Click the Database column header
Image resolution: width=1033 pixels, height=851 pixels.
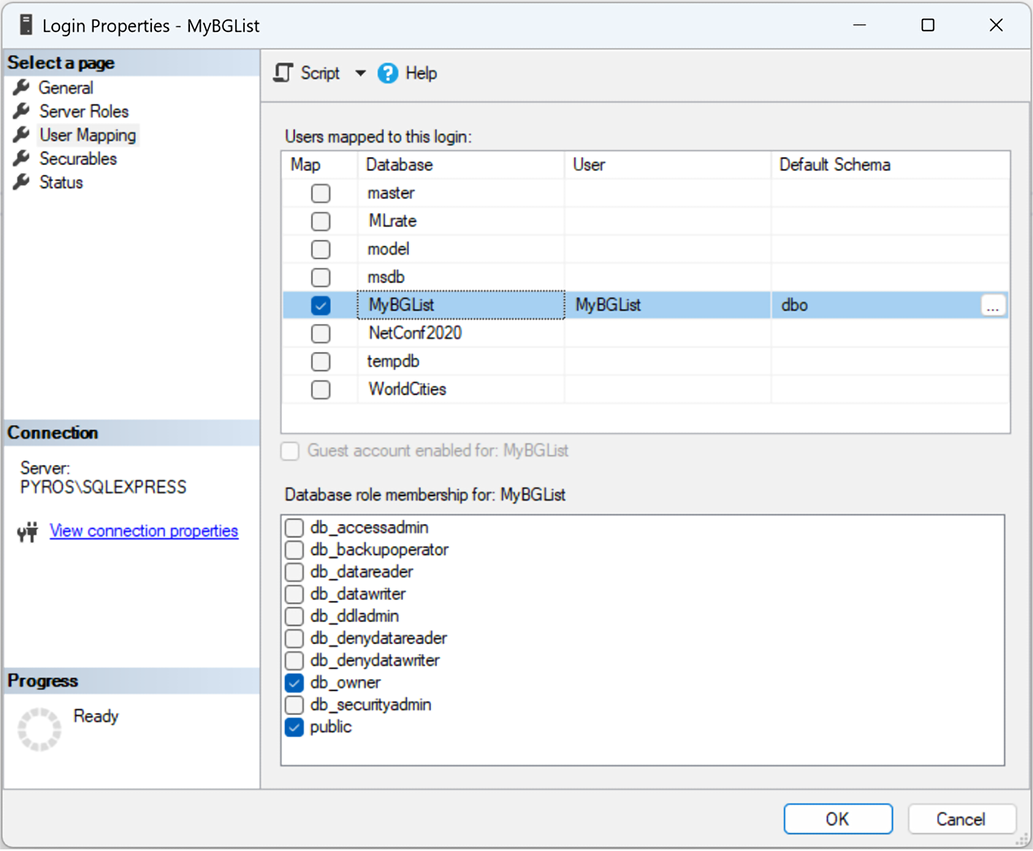click(x=461, y=165)
